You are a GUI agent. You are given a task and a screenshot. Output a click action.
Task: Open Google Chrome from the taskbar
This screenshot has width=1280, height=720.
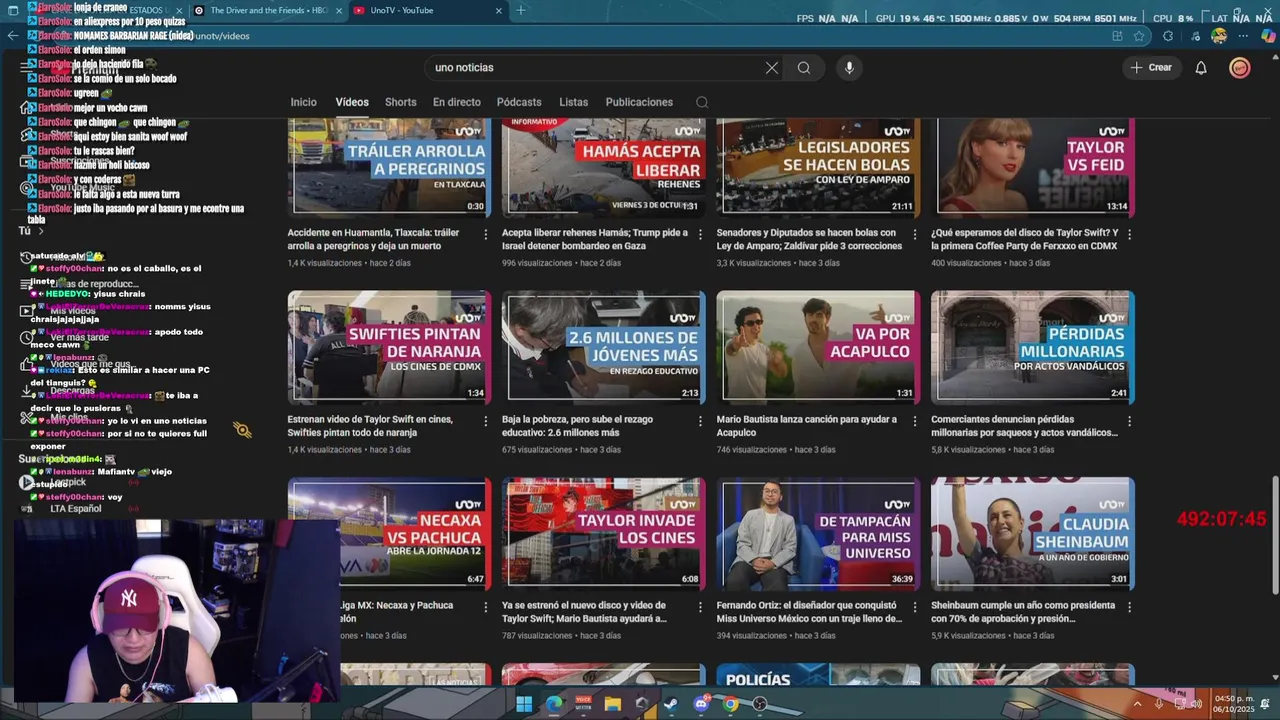(730, 704)
